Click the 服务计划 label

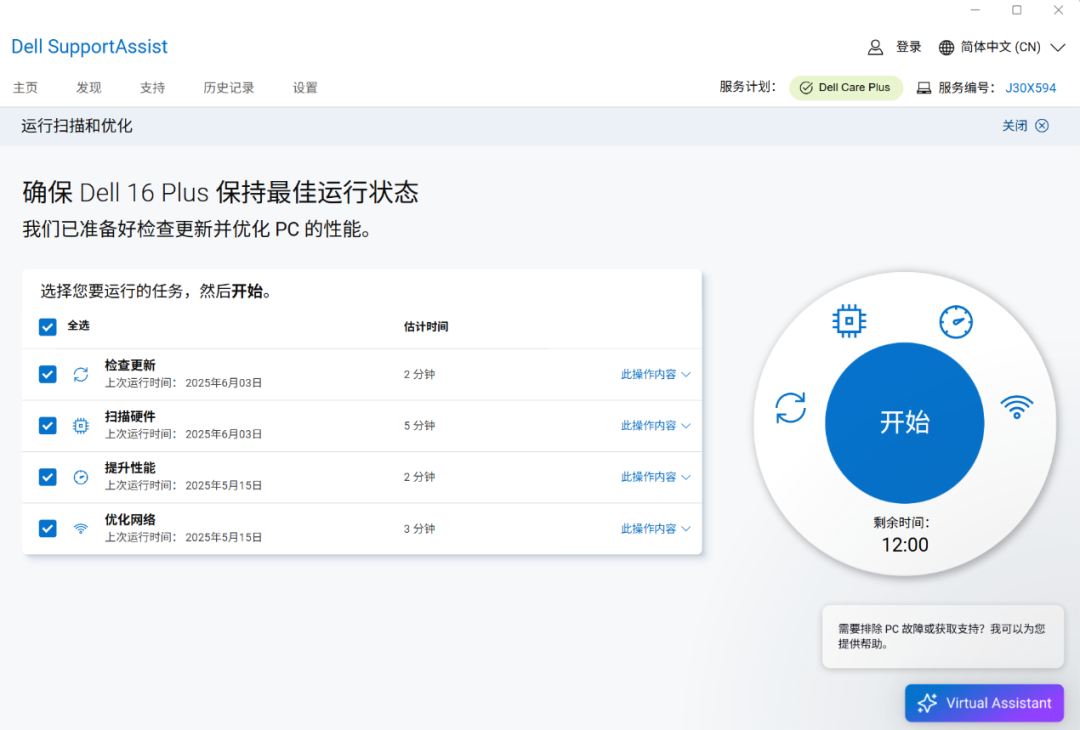coord(747,87)
